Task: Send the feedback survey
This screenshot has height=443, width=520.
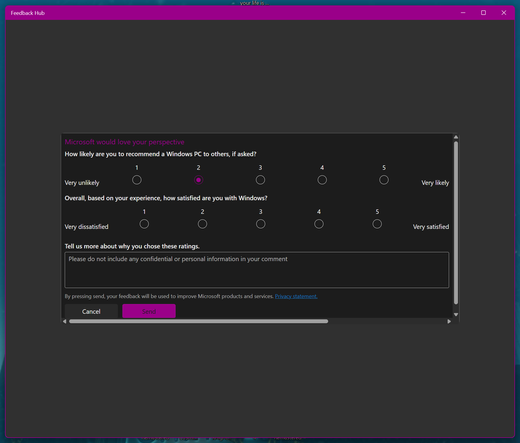Action: pyautogui.click(x=149, y=311)
